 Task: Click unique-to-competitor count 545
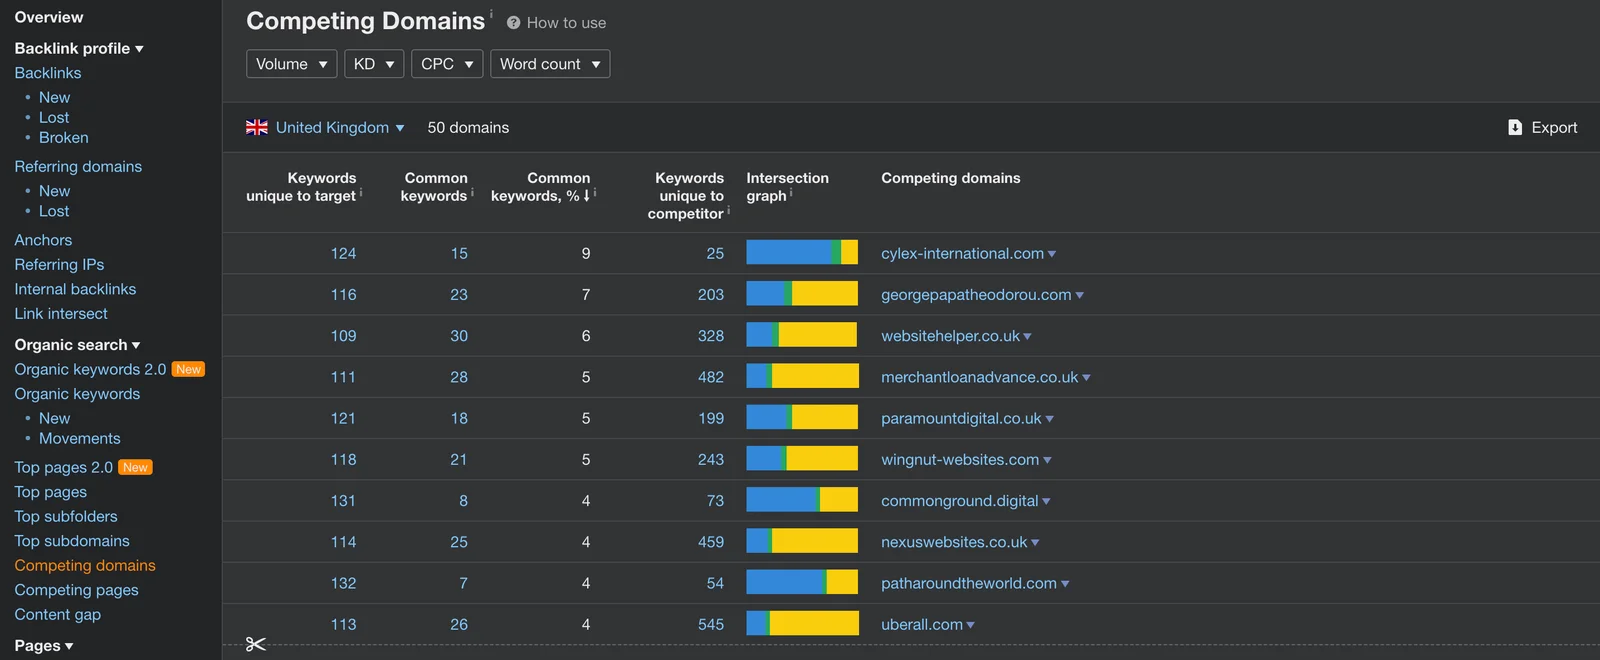(x=711, y=624)
